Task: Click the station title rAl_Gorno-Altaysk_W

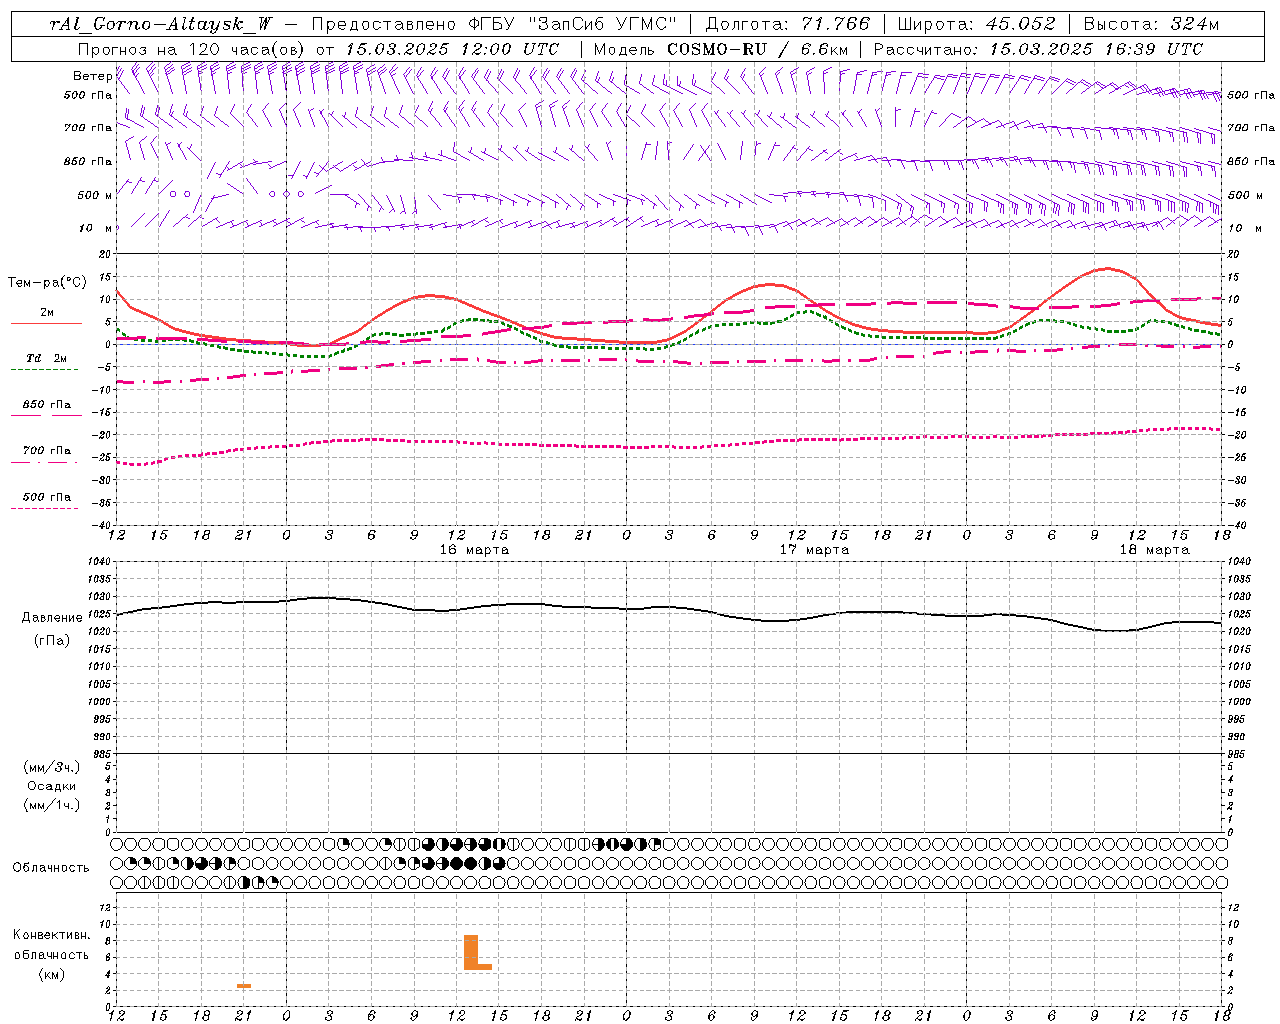Action: (x=162, y=24)
